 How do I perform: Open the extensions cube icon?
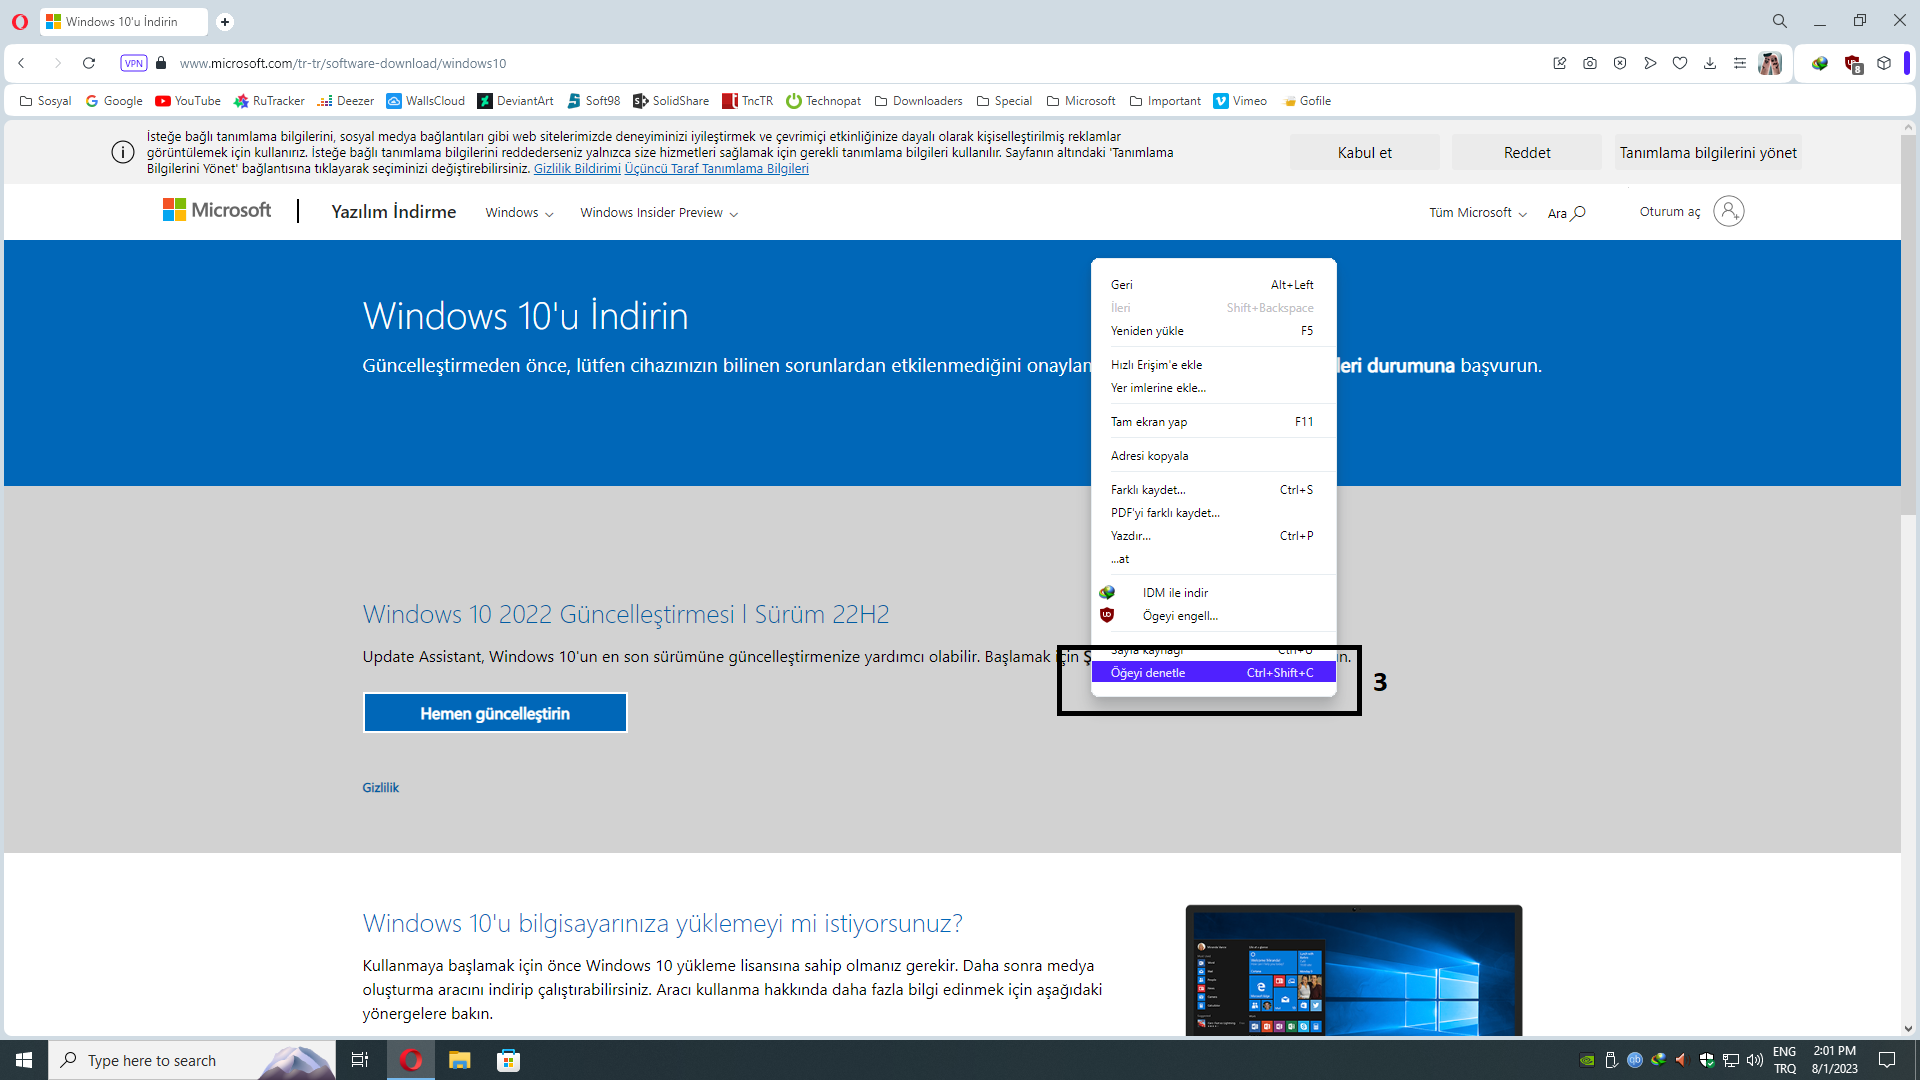point(1884,63)
